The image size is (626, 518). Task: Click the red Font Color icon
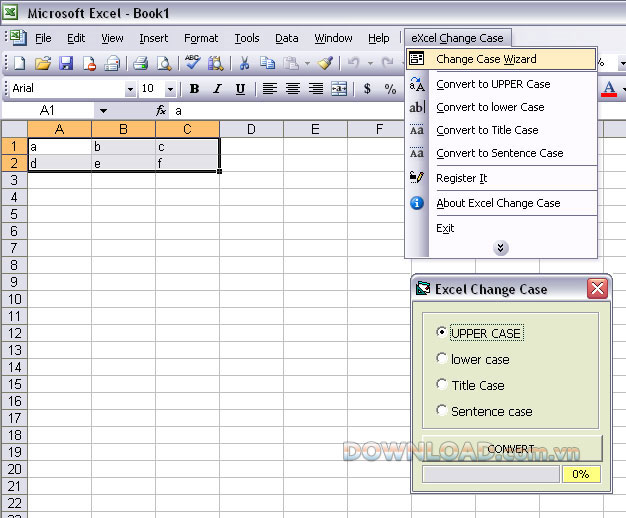[x=609, y=89]
